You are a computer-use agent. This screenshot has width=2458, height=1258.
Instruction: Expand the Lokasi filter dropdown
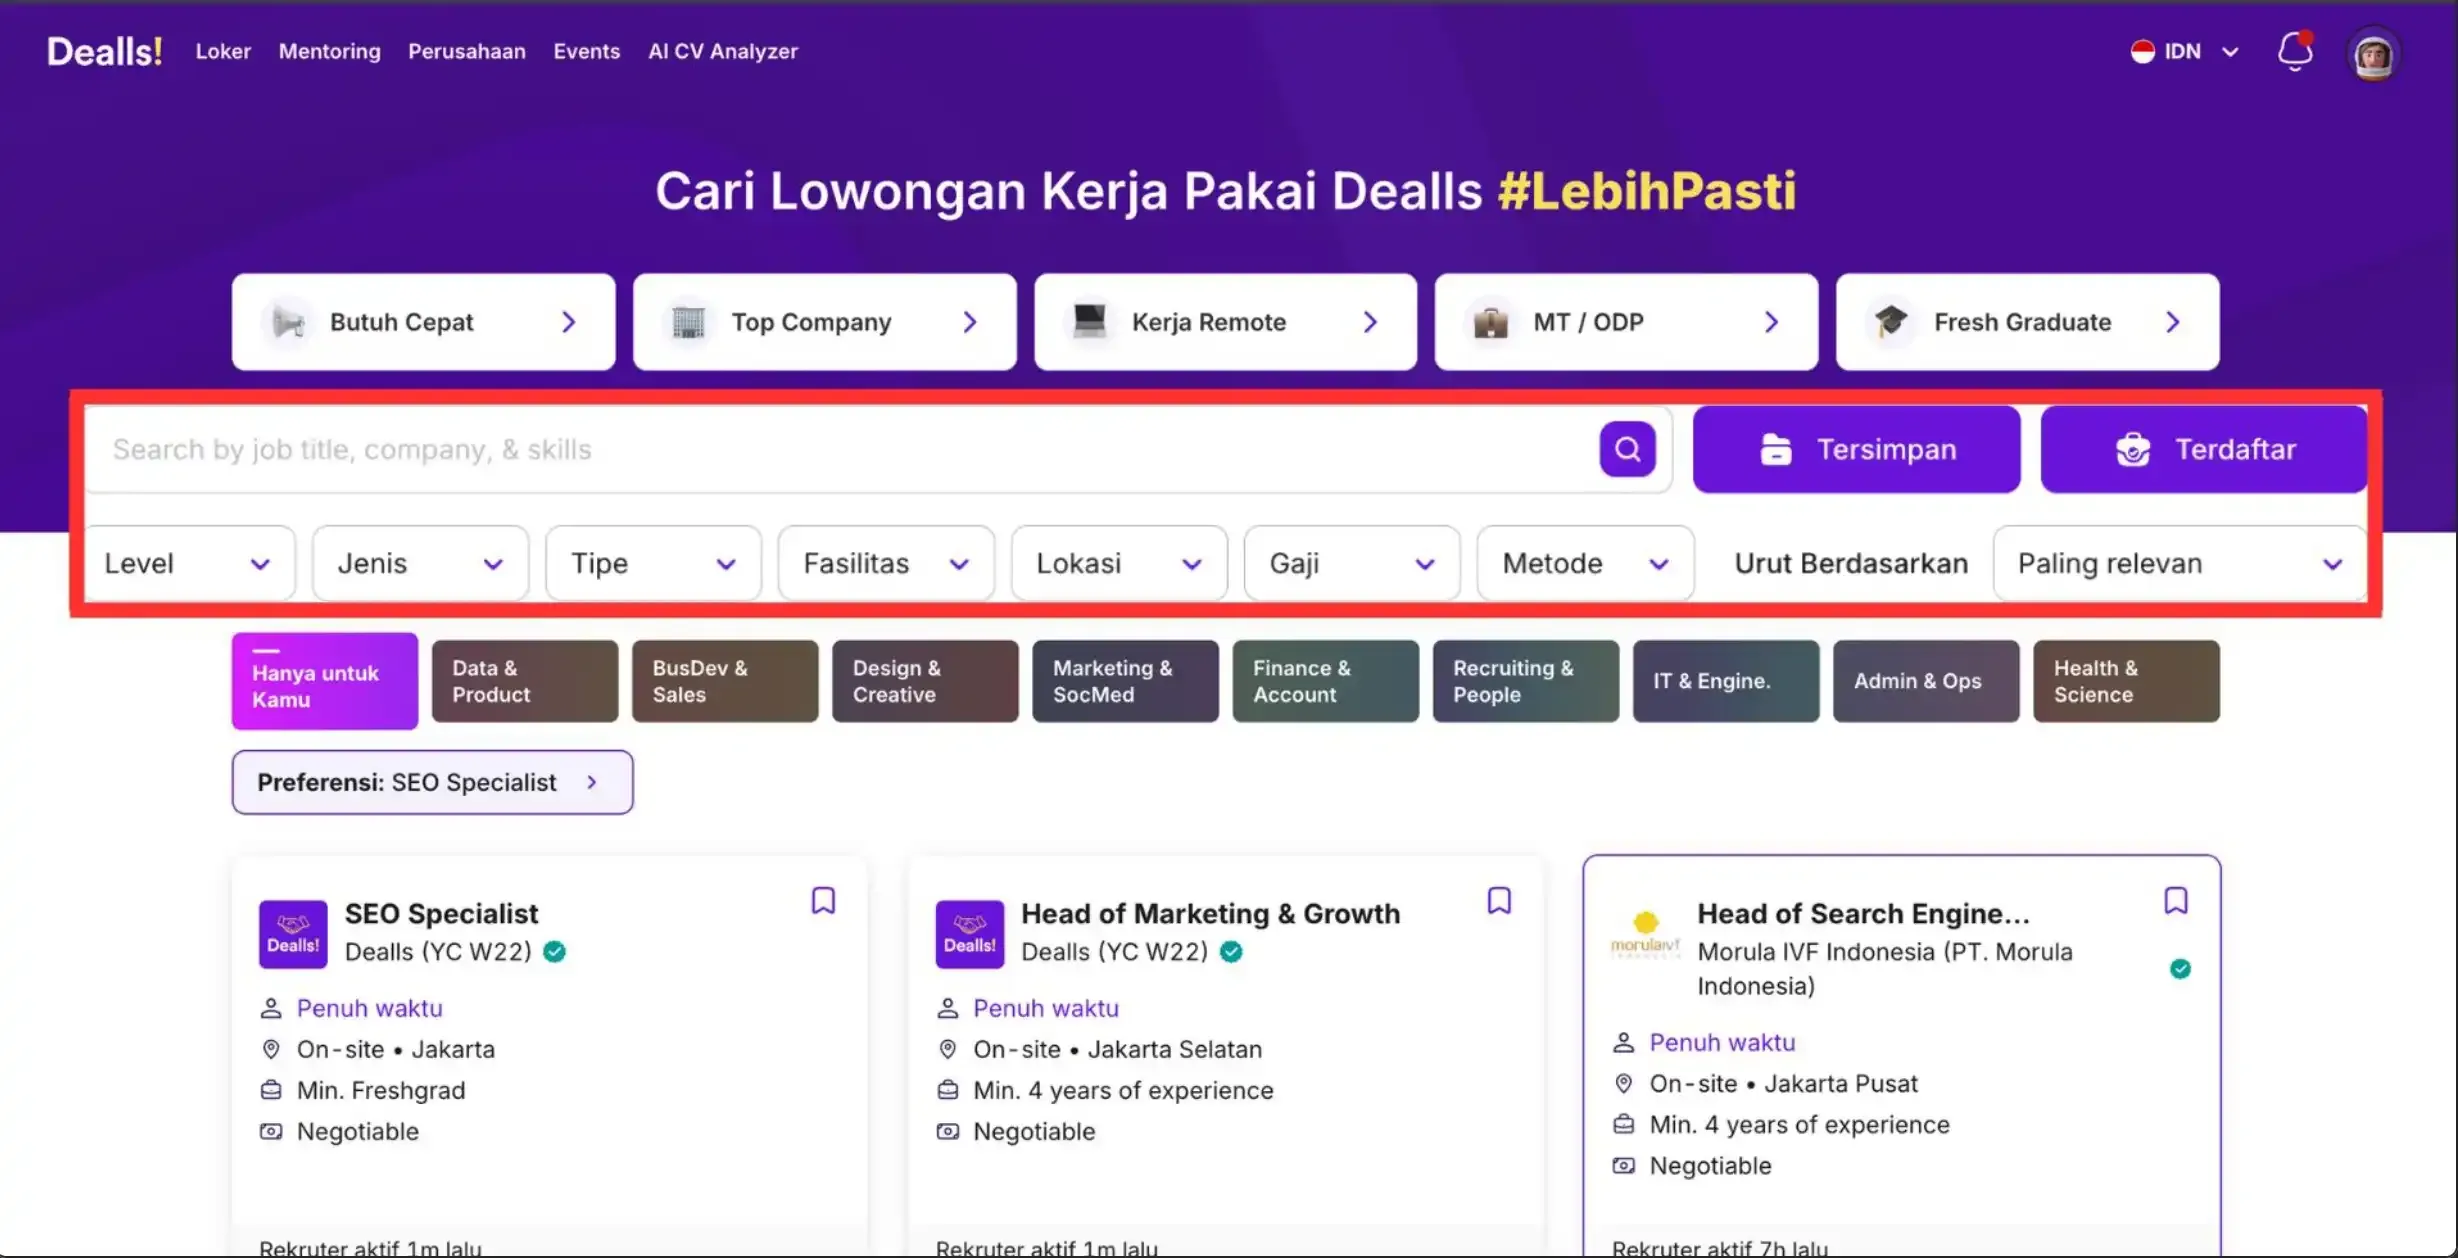pos(1119,563)
